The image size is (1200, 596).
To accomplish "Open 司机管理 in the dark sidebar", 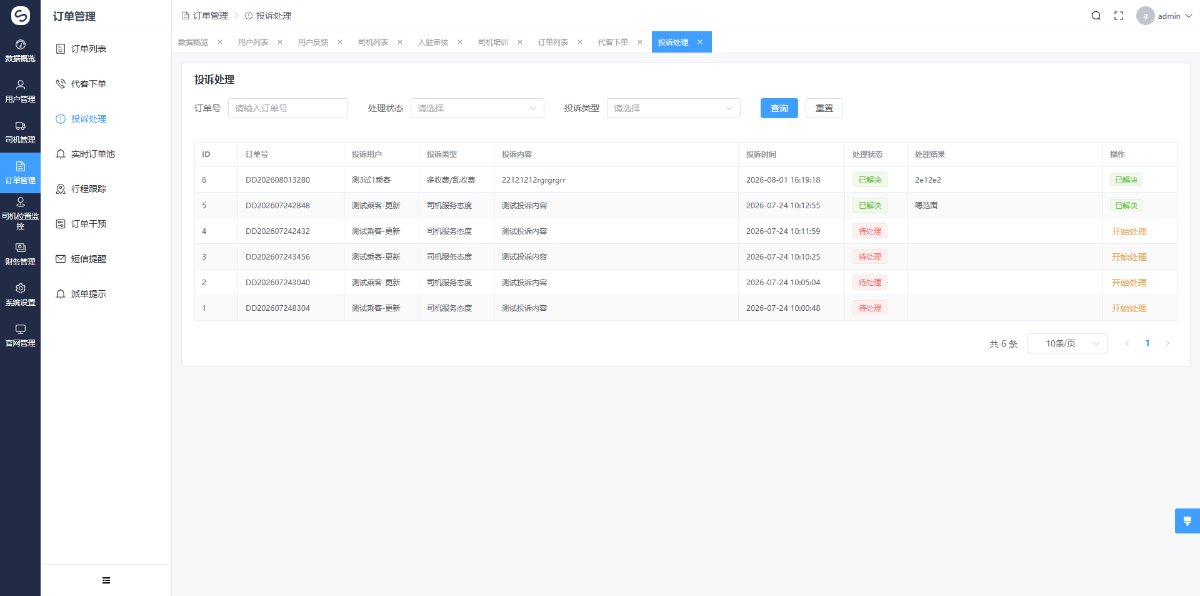I will pos(20,131).
